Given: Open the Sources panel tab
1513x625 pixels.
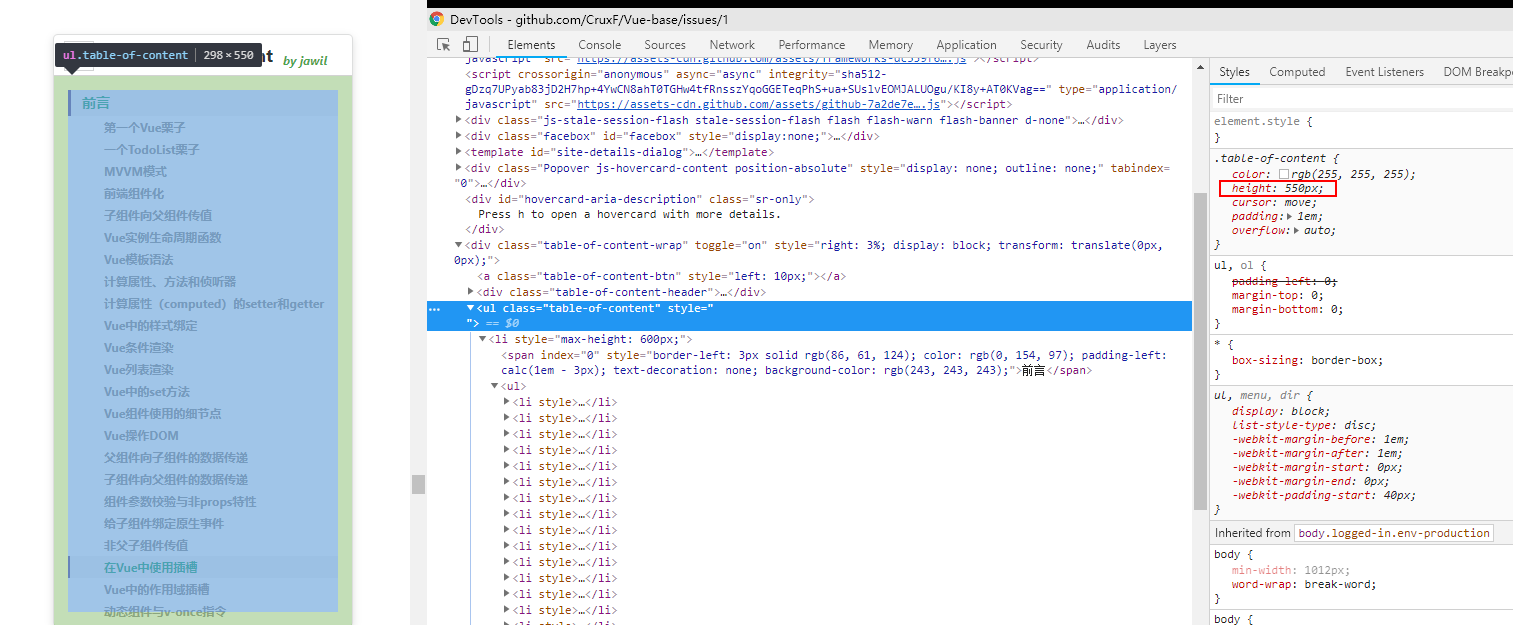Looking at the screenshot, I should click(665, 45).
